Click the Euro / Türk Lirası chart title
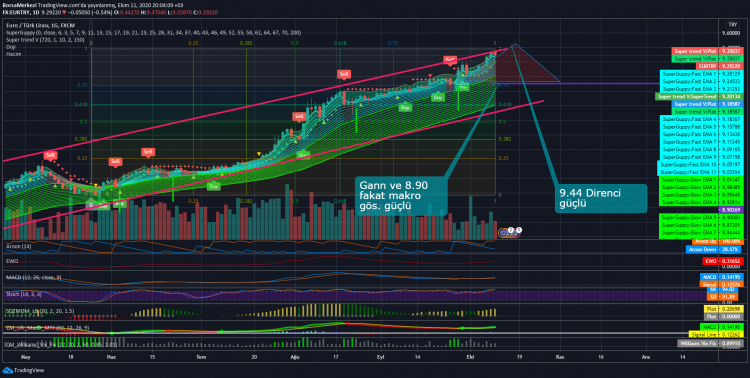This screenshot has width=750, height=378. [x=40, y=25]
